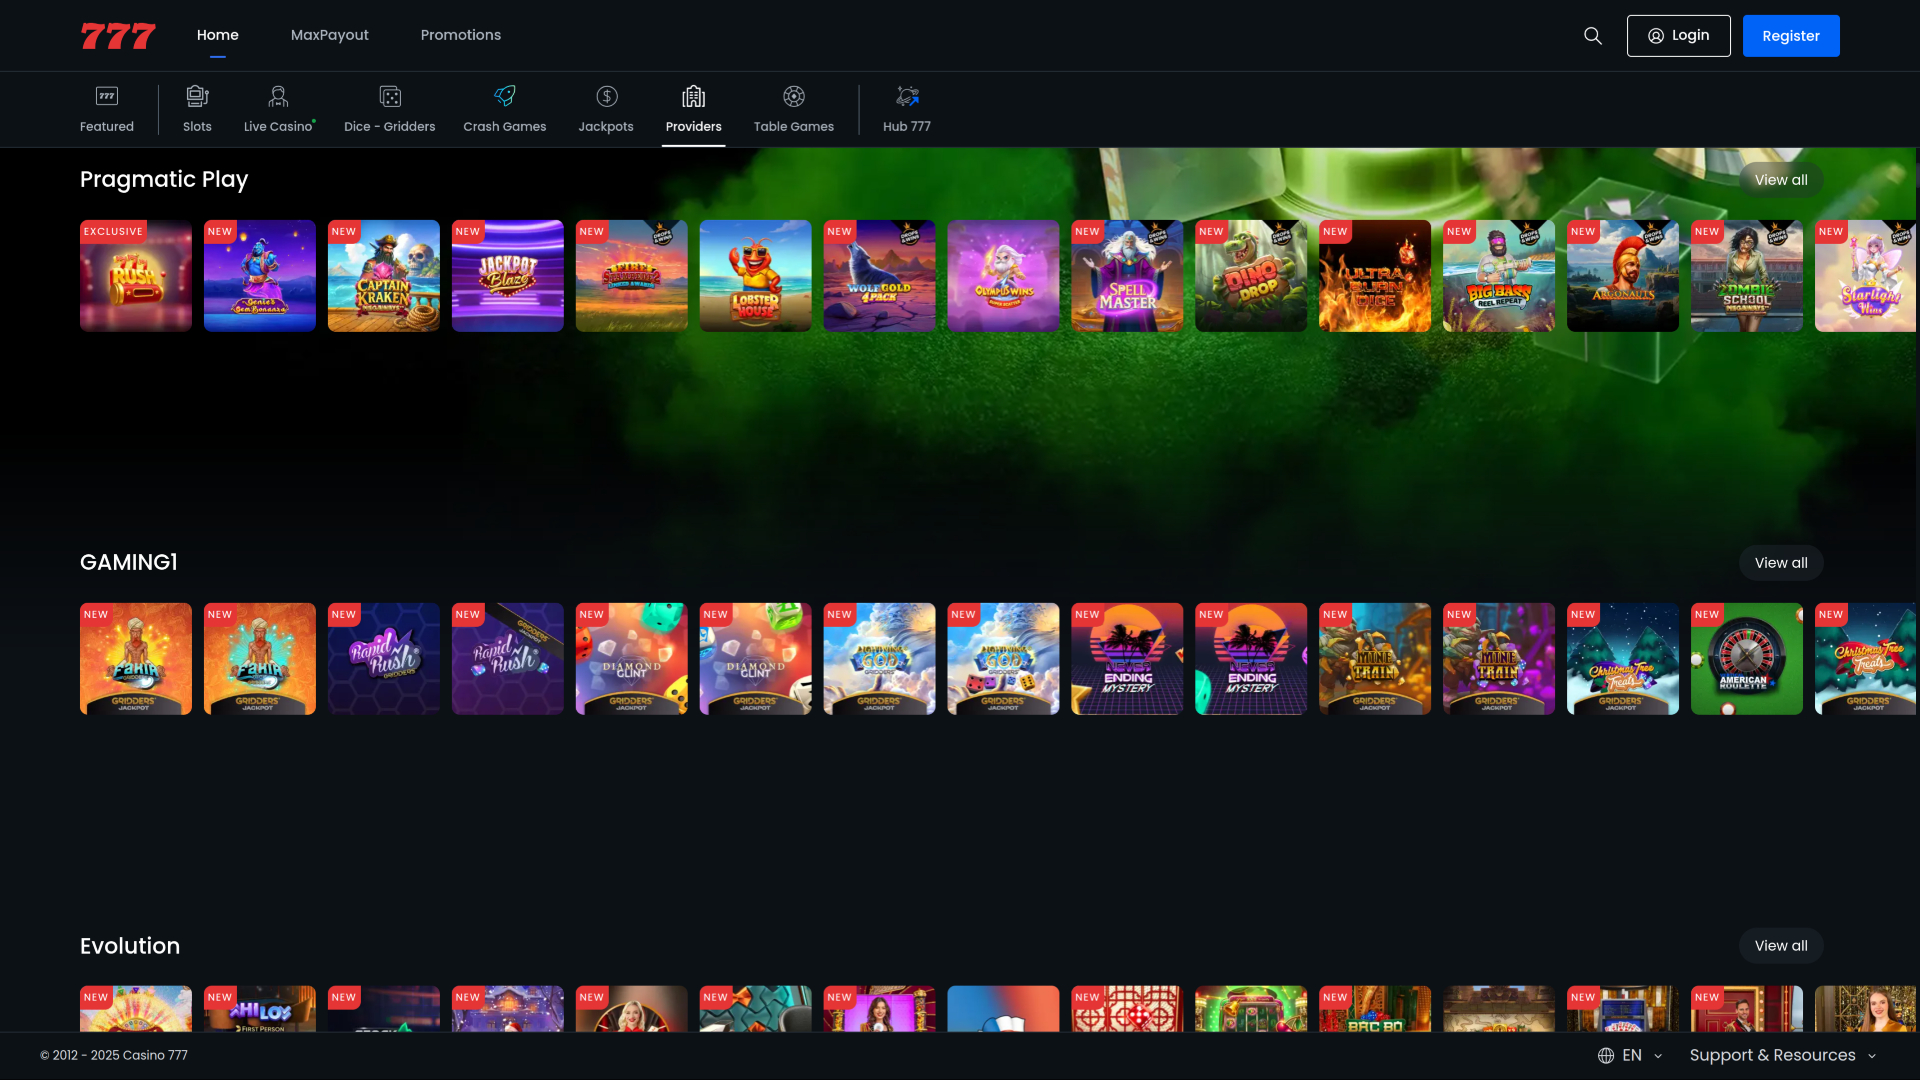Open the Crash Games rocket icon
Image resolution: width=1920 pixels, height=1080 pixels.
tap(505, 96)
